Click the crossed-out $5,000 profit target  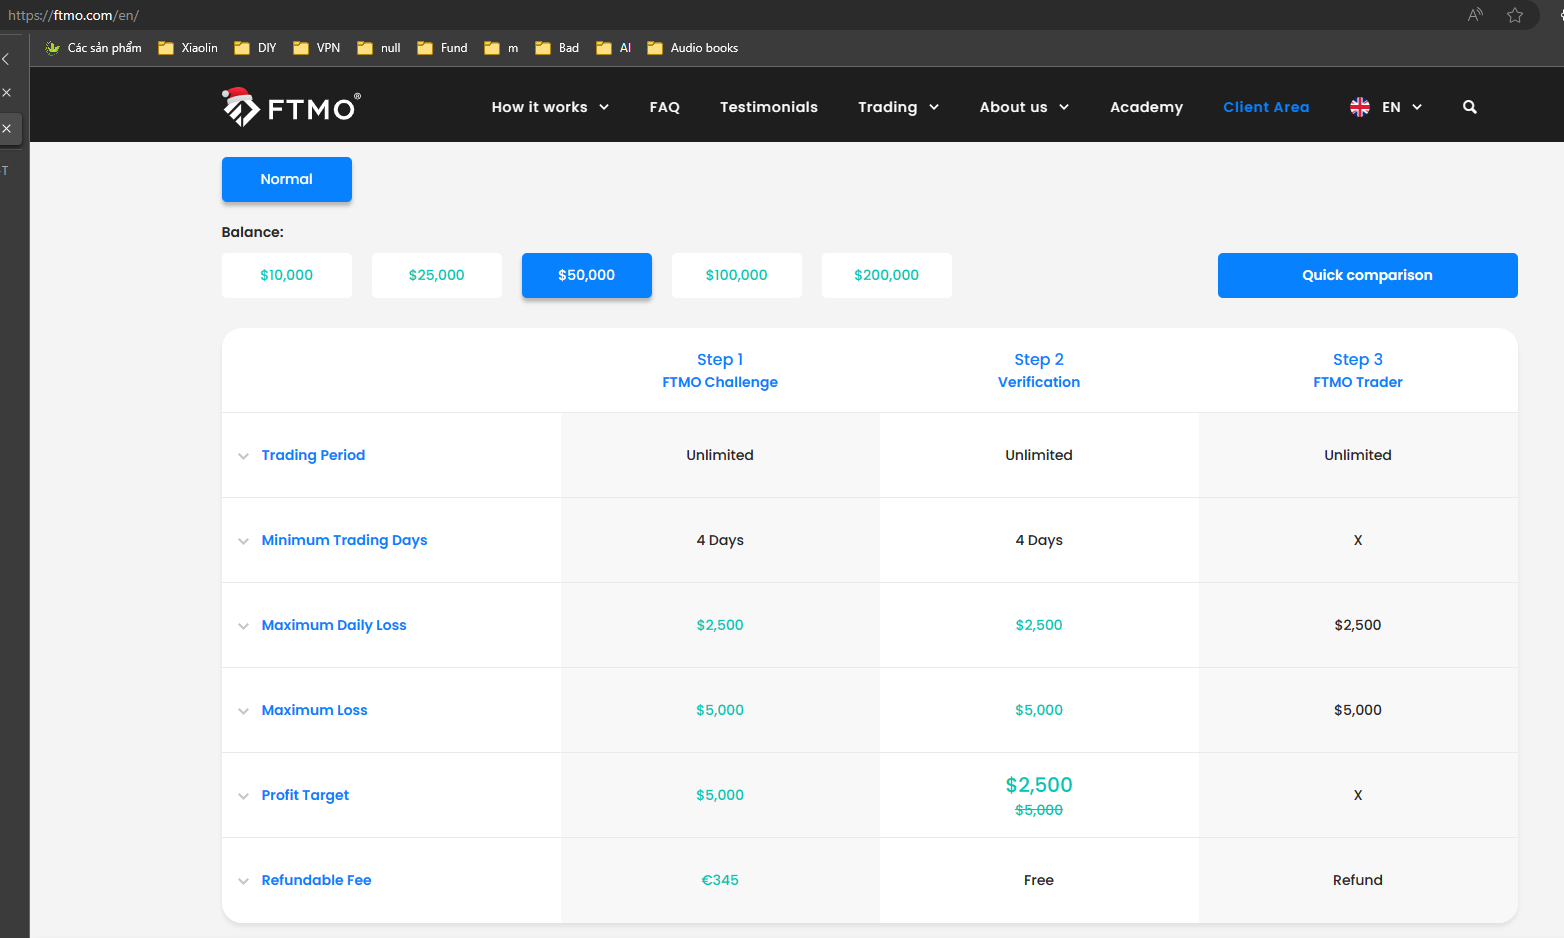click(1039, 810)
